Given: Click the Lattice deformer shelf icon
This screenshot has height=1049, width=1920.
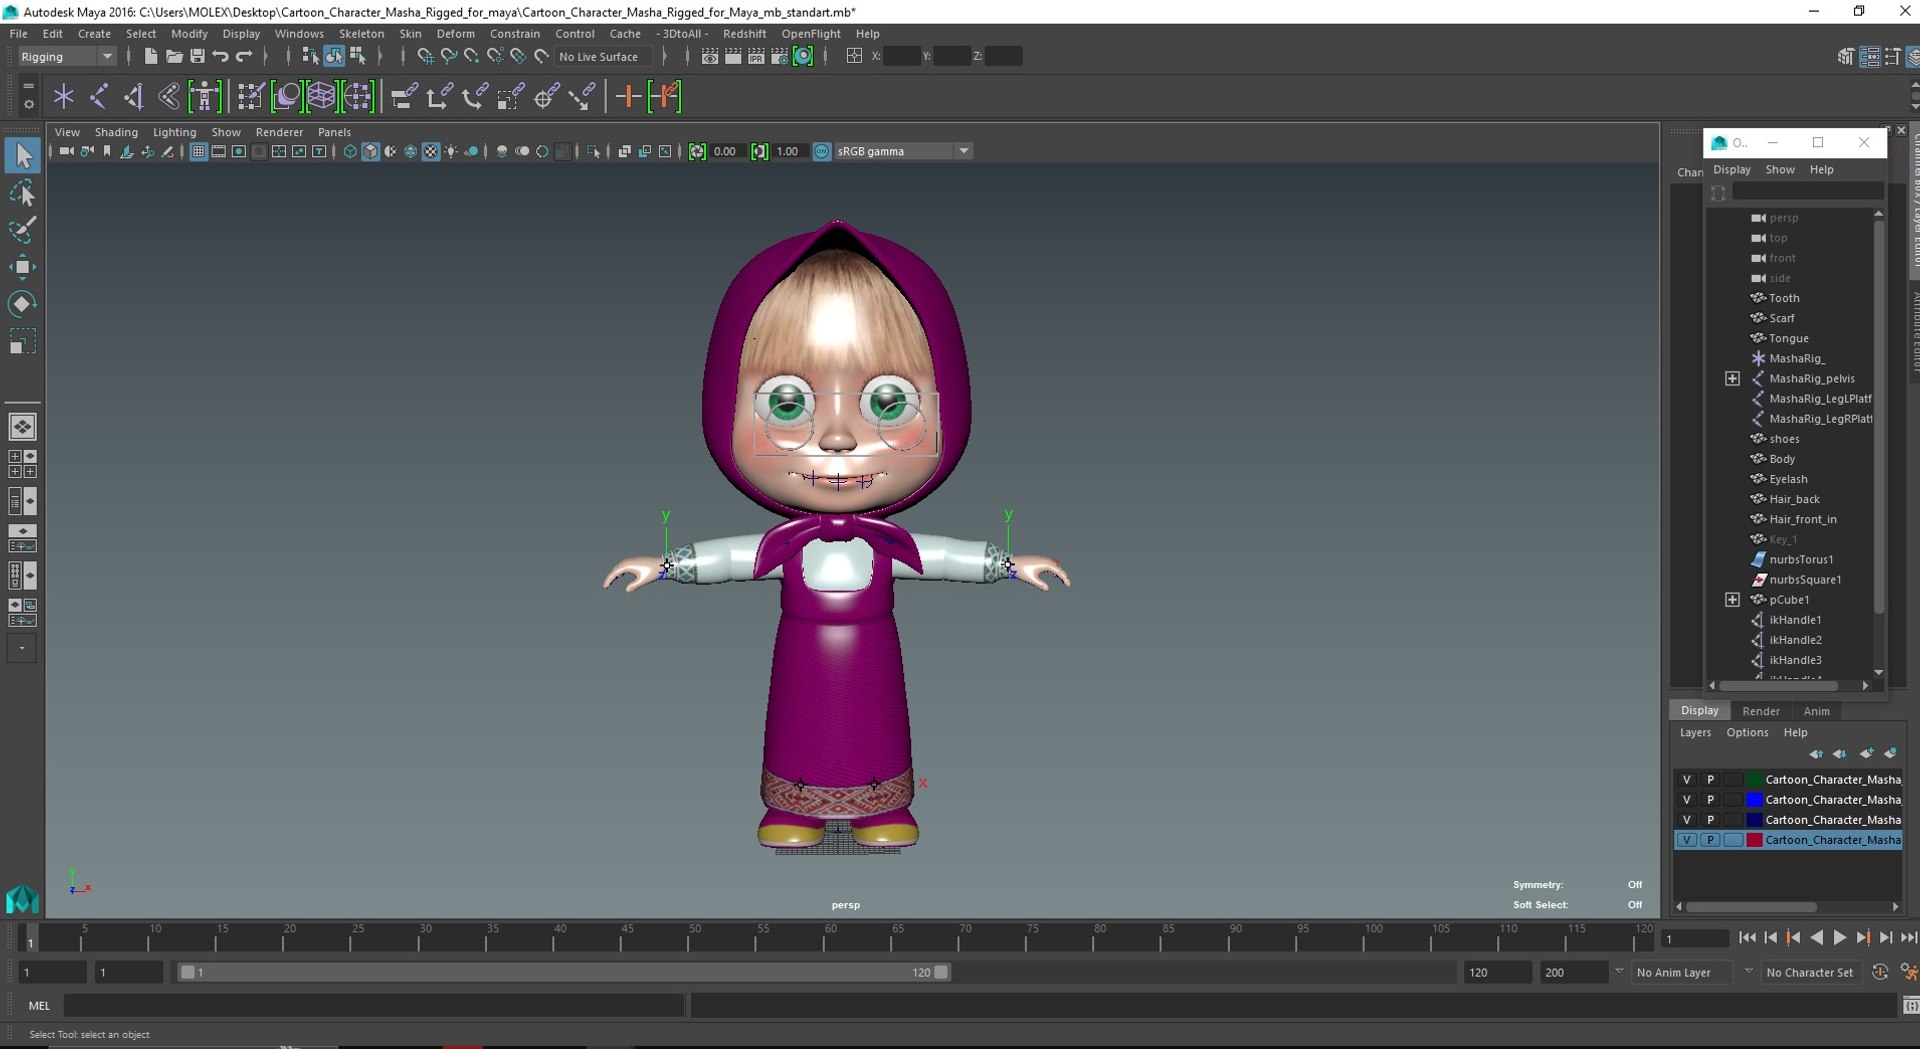Looking at the screenshot, I should click(322, 96).
